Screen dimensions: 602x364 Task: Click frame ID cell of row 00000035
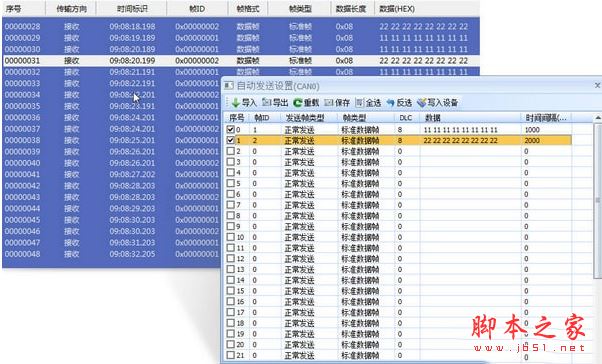pyautogui.click(x=197, y=106)
